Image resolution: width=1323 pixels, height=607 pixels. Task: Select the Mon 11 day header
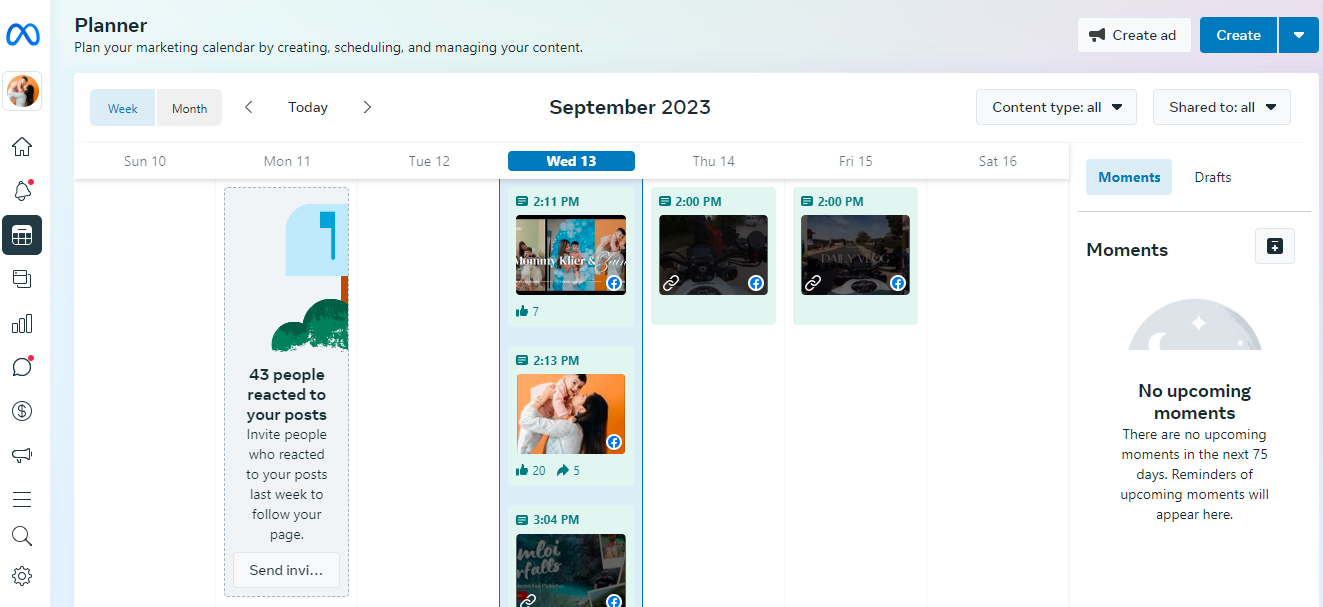(287, 161)
